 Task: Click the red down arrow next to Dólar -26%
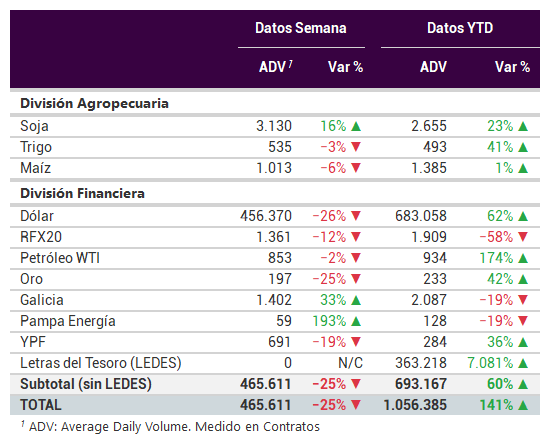(356, 216)
